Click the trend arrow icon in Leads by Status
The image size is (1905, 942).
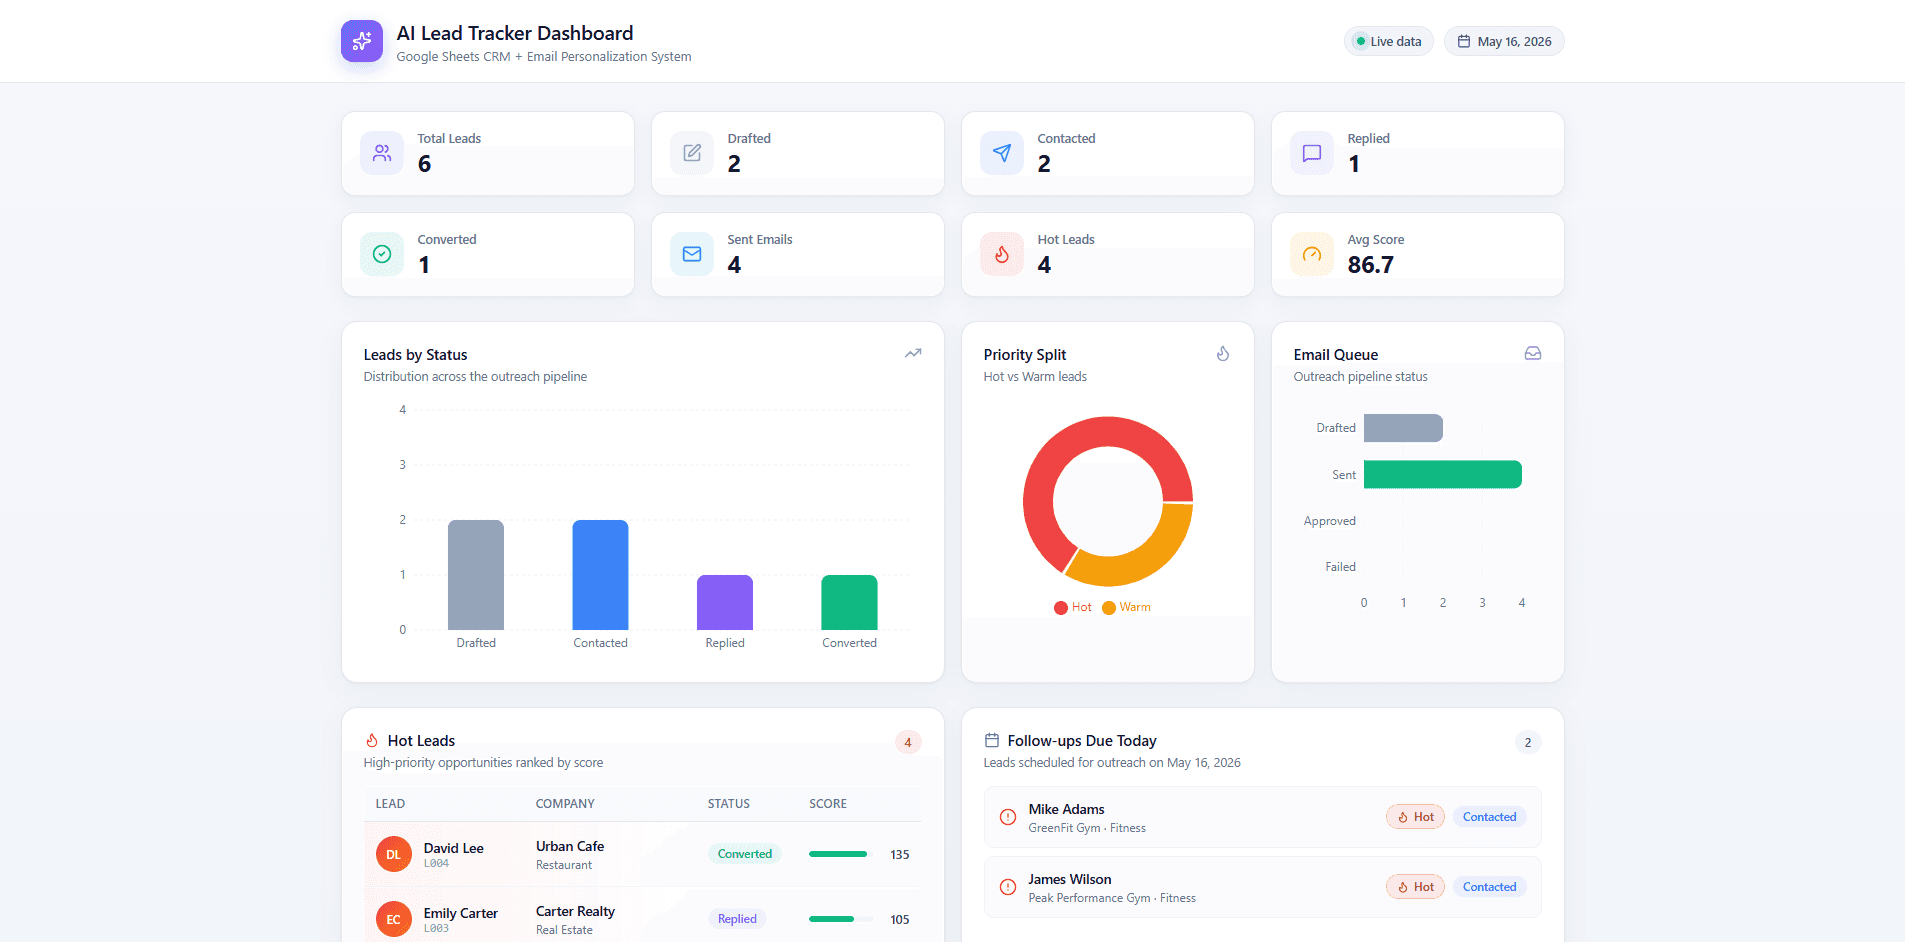[x=913, y=353]
